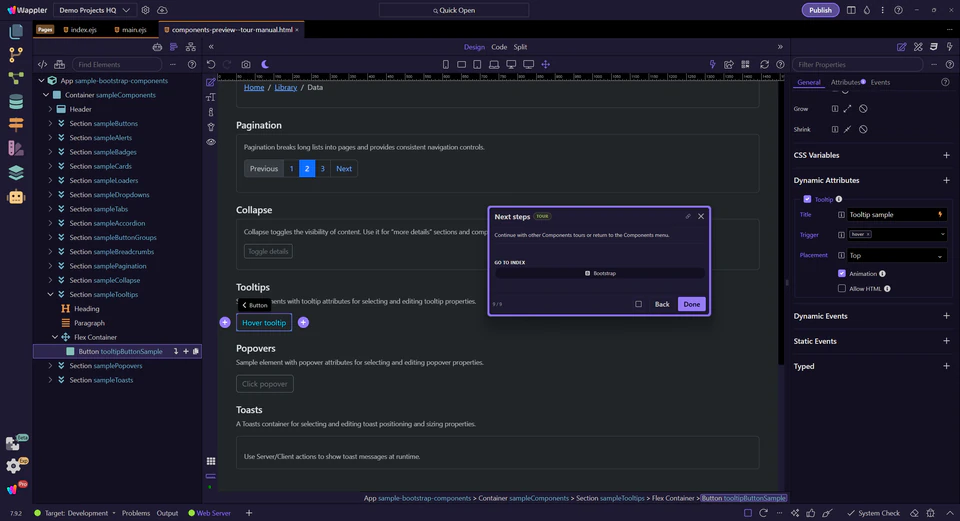Viewport: 960px width, 521px height.
Task: Switch to the Split view tab
Action: tap(520, 47)
